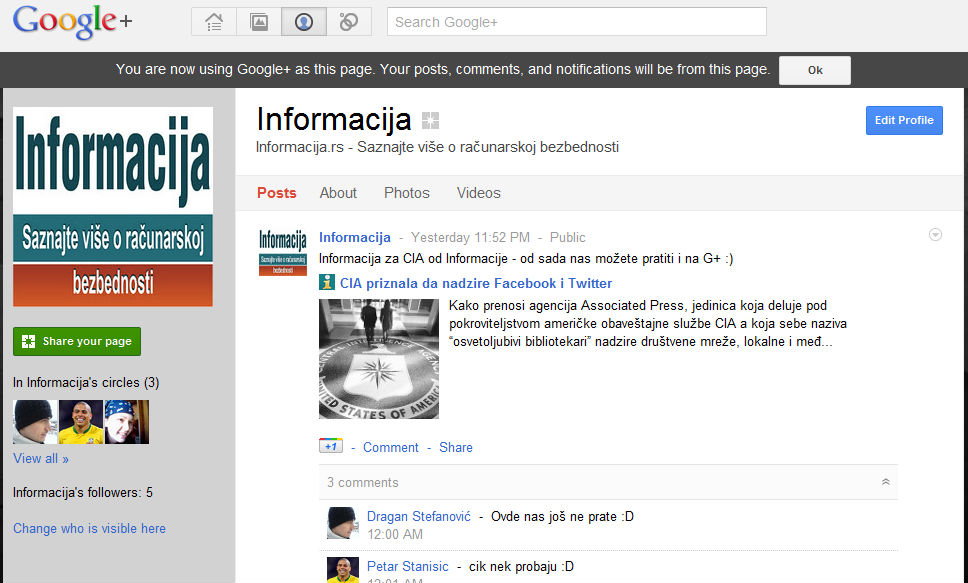Click the Share your page button
Viewport: 968px width, 583px height.
[77, 342]
